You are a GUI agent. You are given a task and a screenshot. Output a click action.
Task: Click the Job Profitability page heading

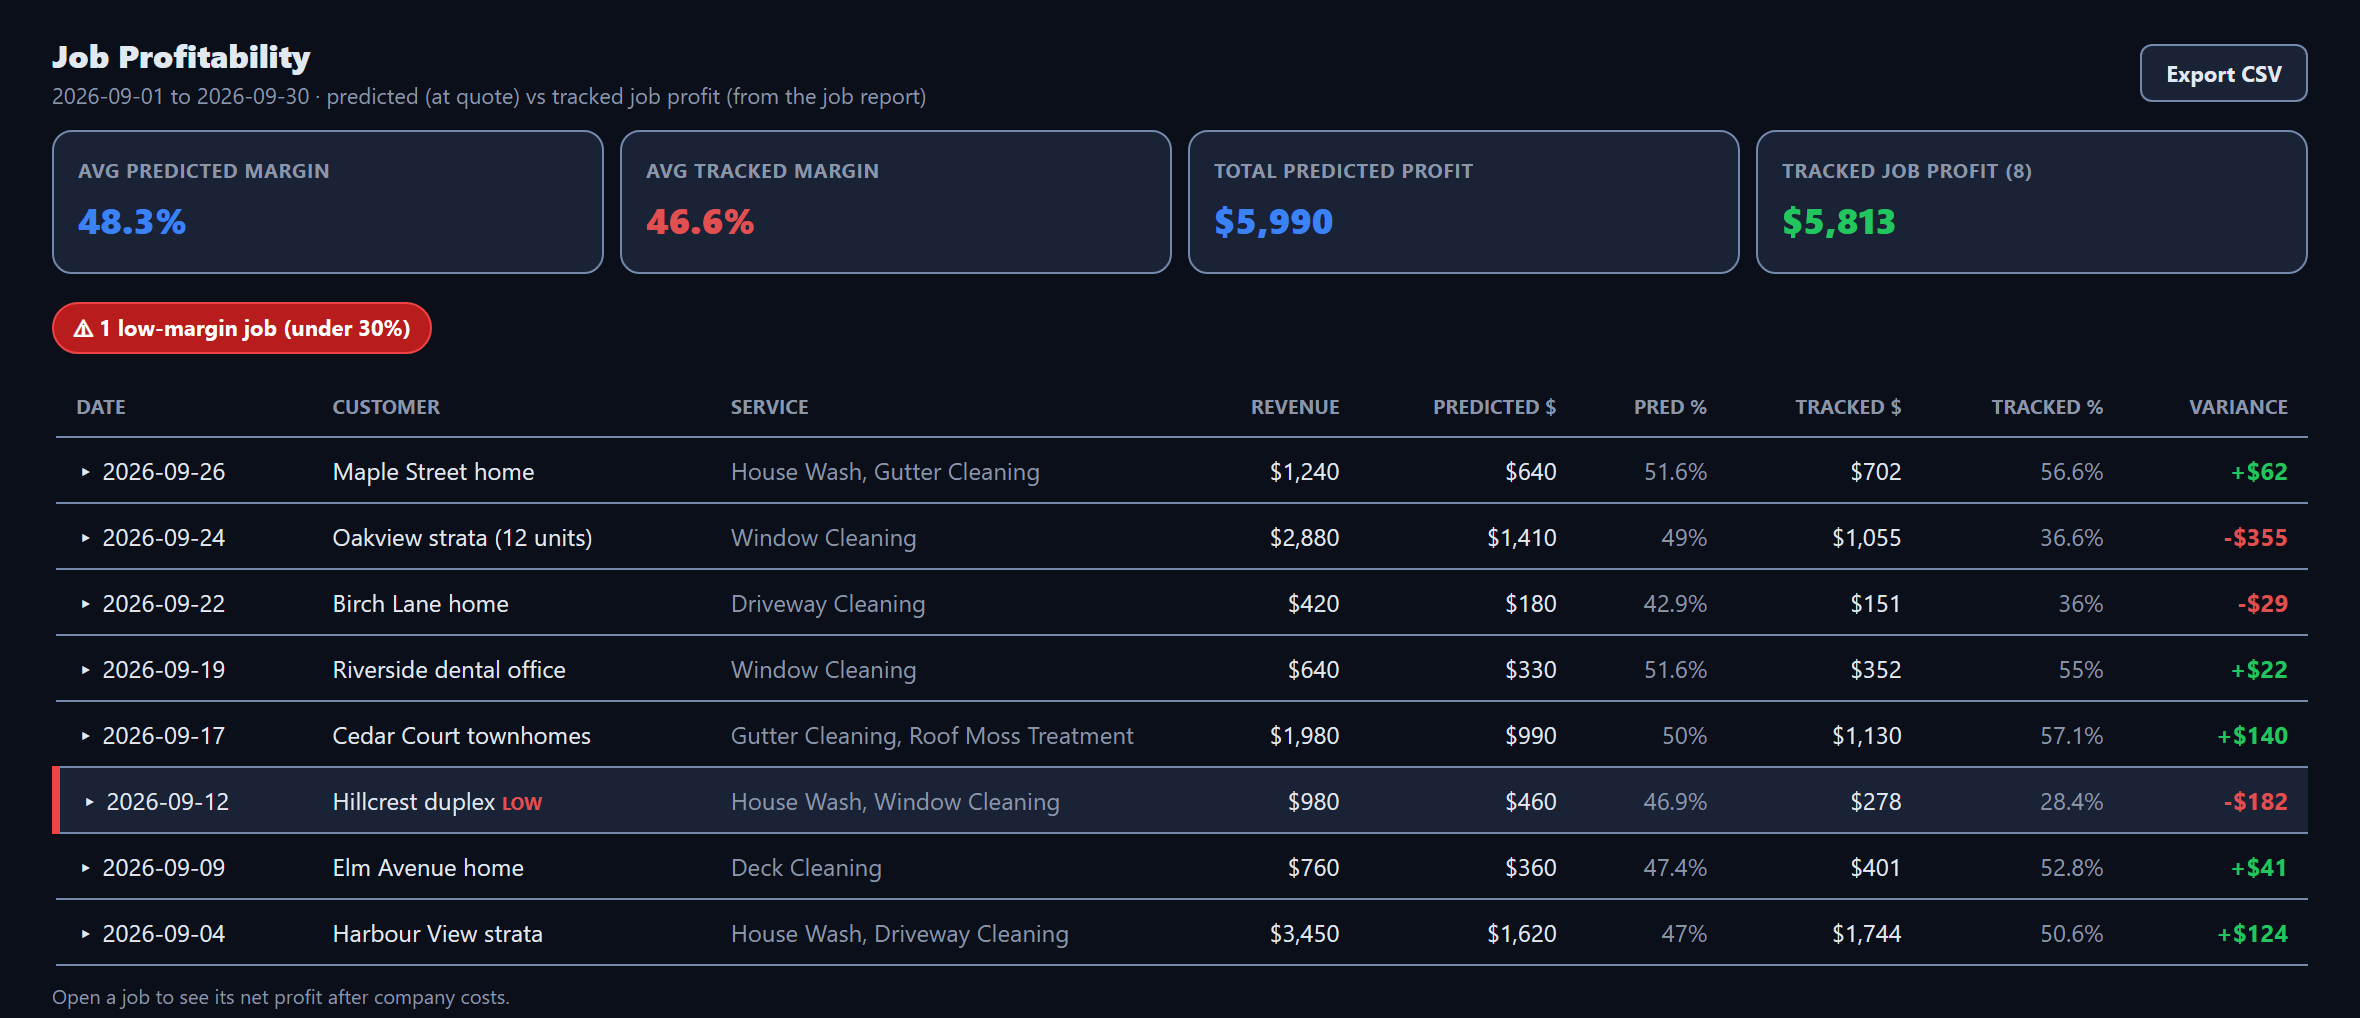181,57
